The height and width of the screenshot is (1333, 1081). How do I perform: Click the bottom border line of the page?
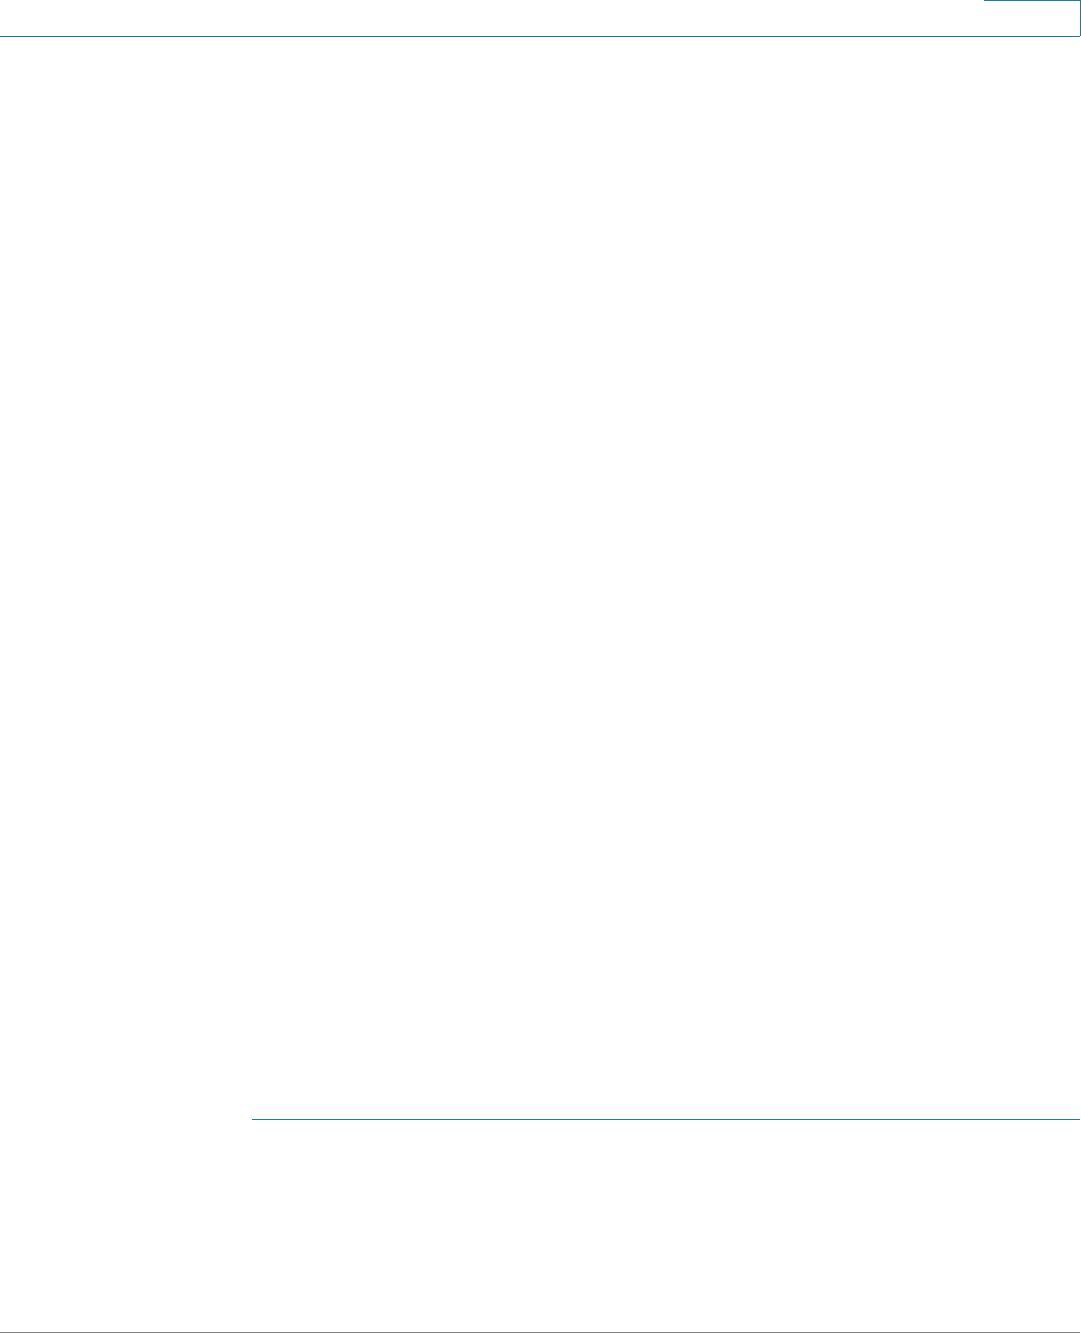click(540, 1332)
